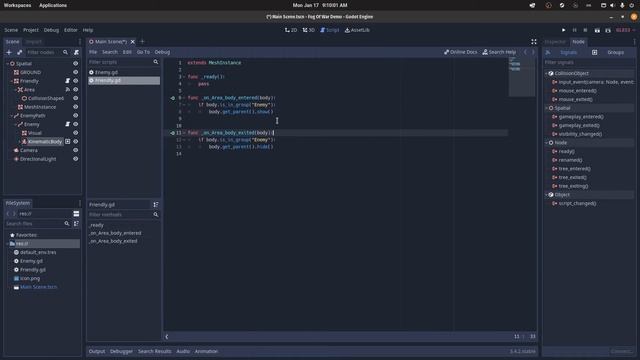The height and width of the screenshot is (360, 640).
Task: Click the attach script icon in Scene dock
Action: 76,52
